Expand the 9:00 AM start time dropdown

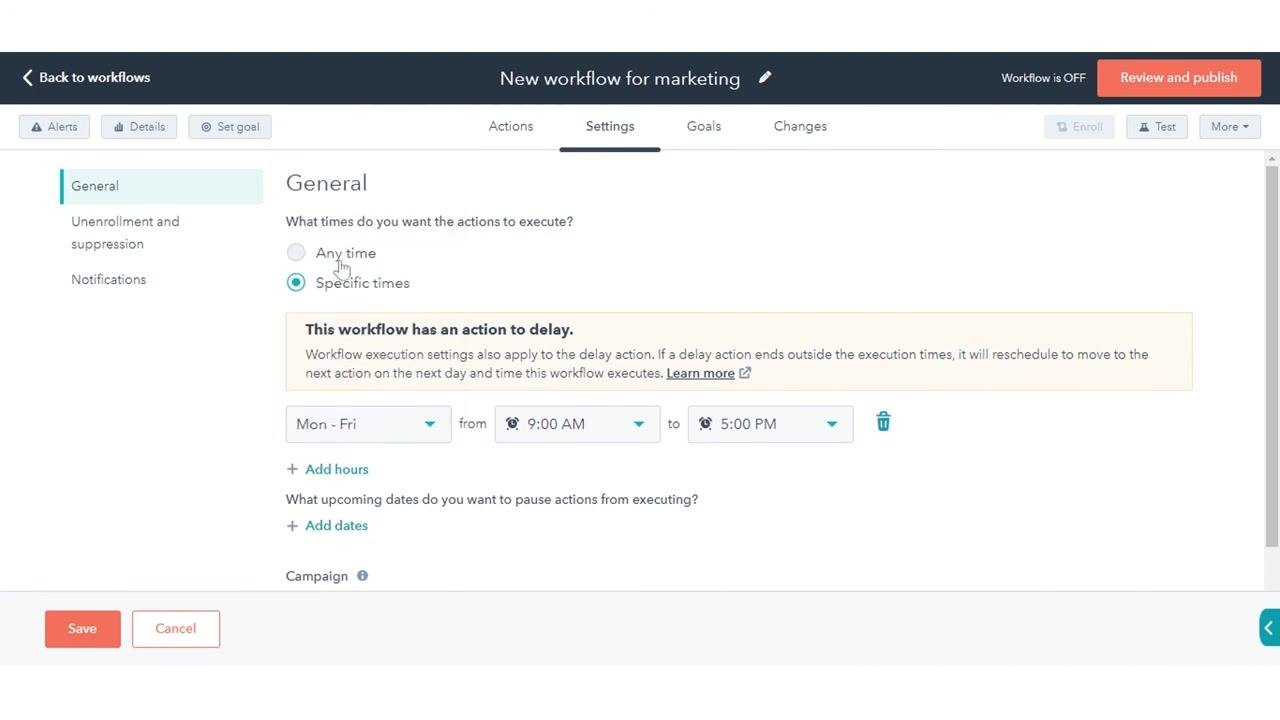(577, 424)
